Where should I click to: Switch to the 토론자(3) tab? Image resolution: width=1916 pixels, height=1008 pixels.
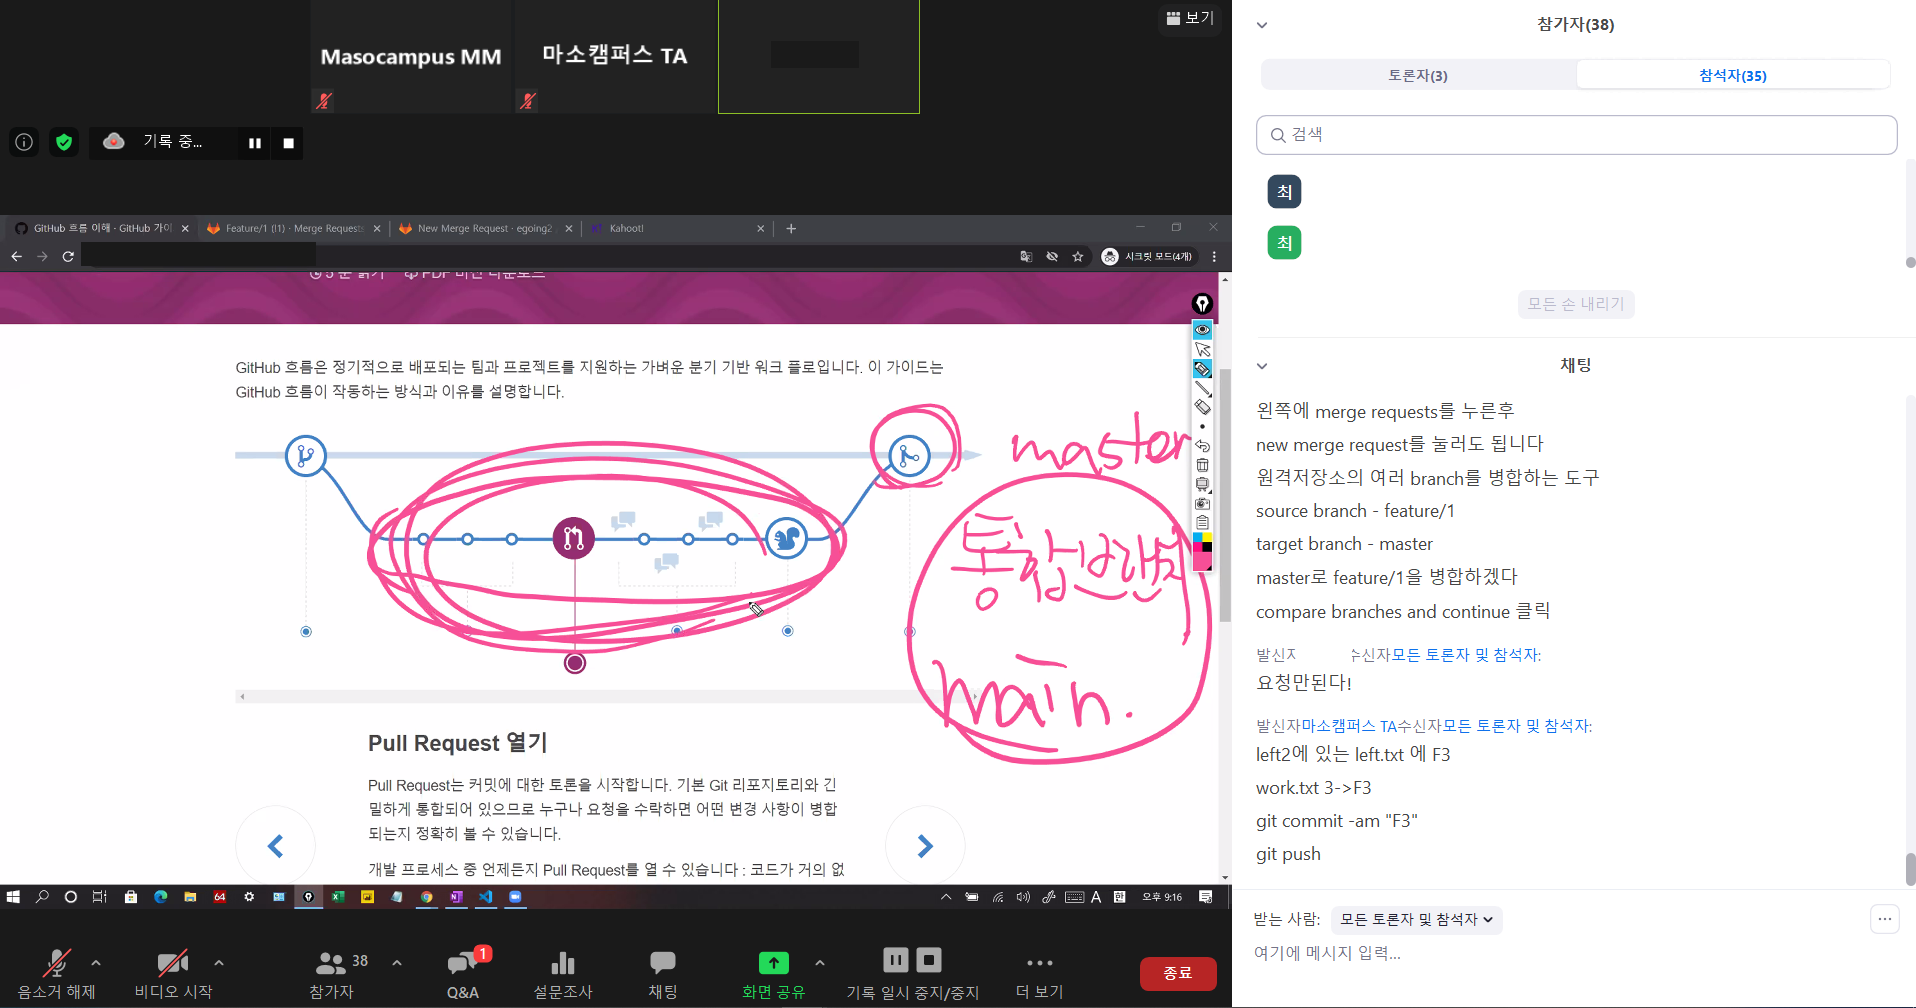pyautogui.click(x=1417, y=75)
